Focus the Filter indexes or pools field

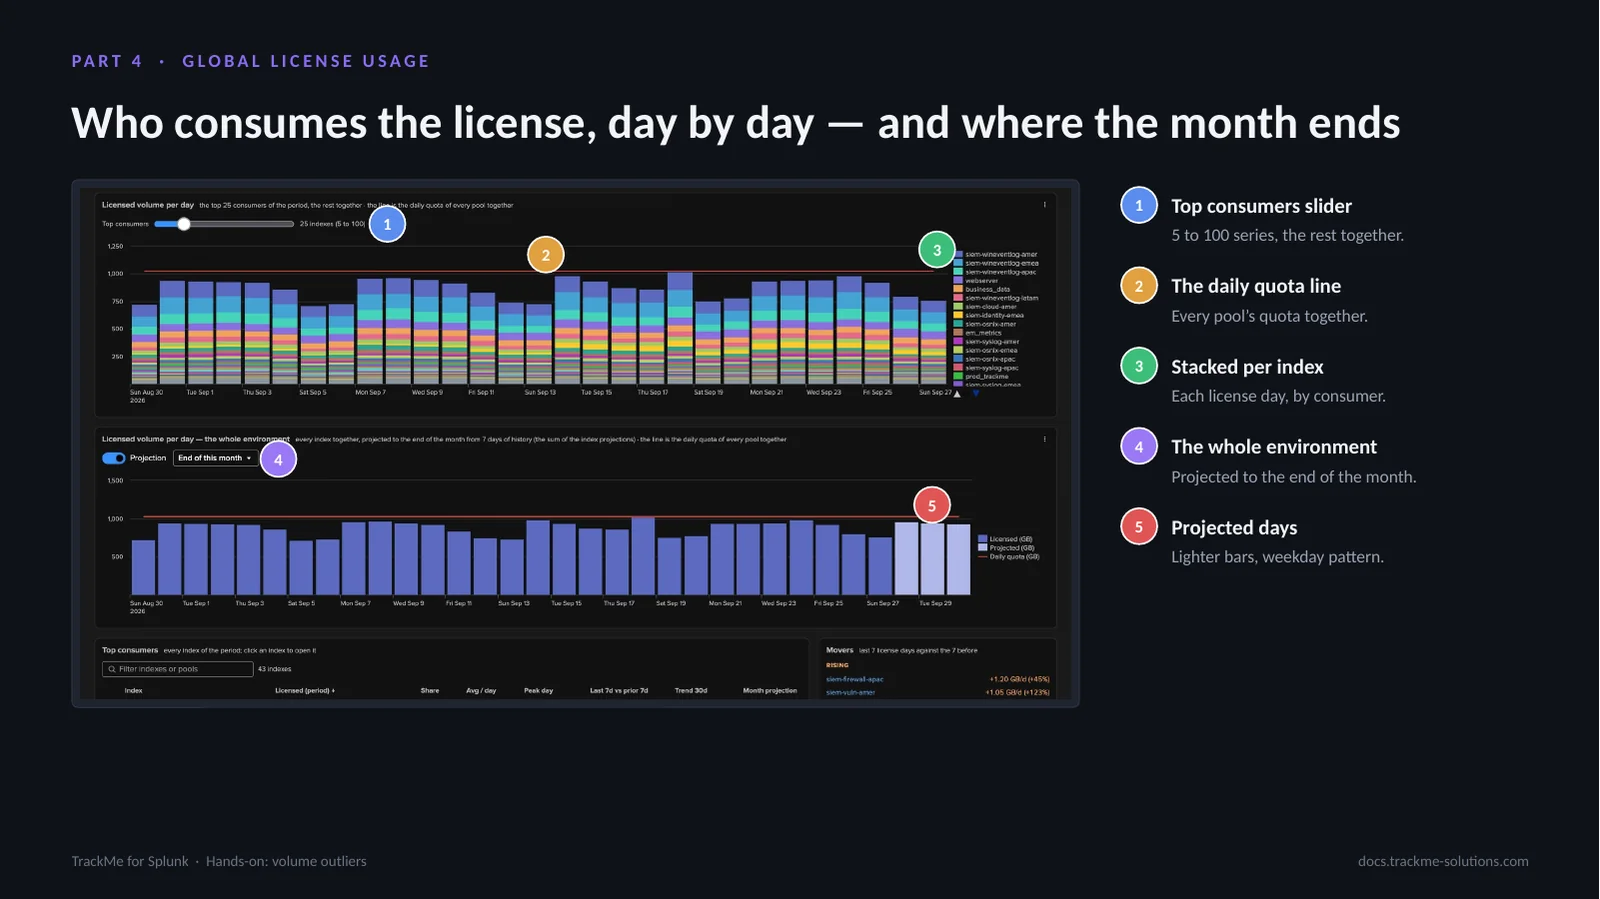tap(178, 669)
